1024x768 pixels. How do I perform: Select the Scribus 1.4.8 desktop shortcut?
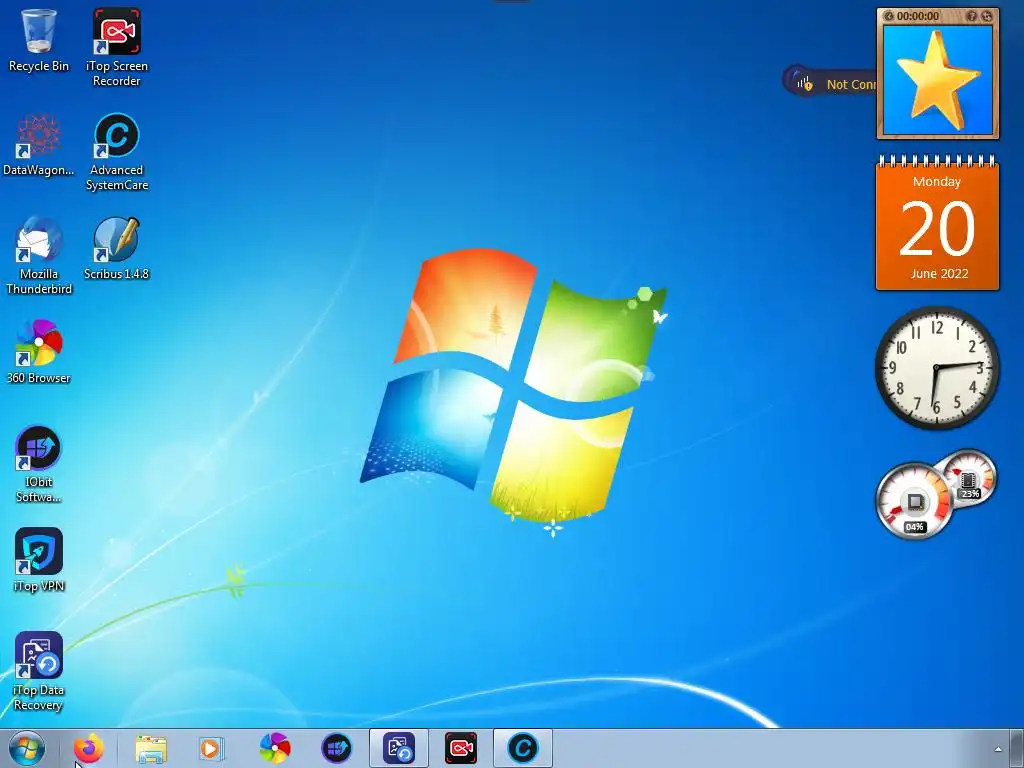tap(116, 248)
